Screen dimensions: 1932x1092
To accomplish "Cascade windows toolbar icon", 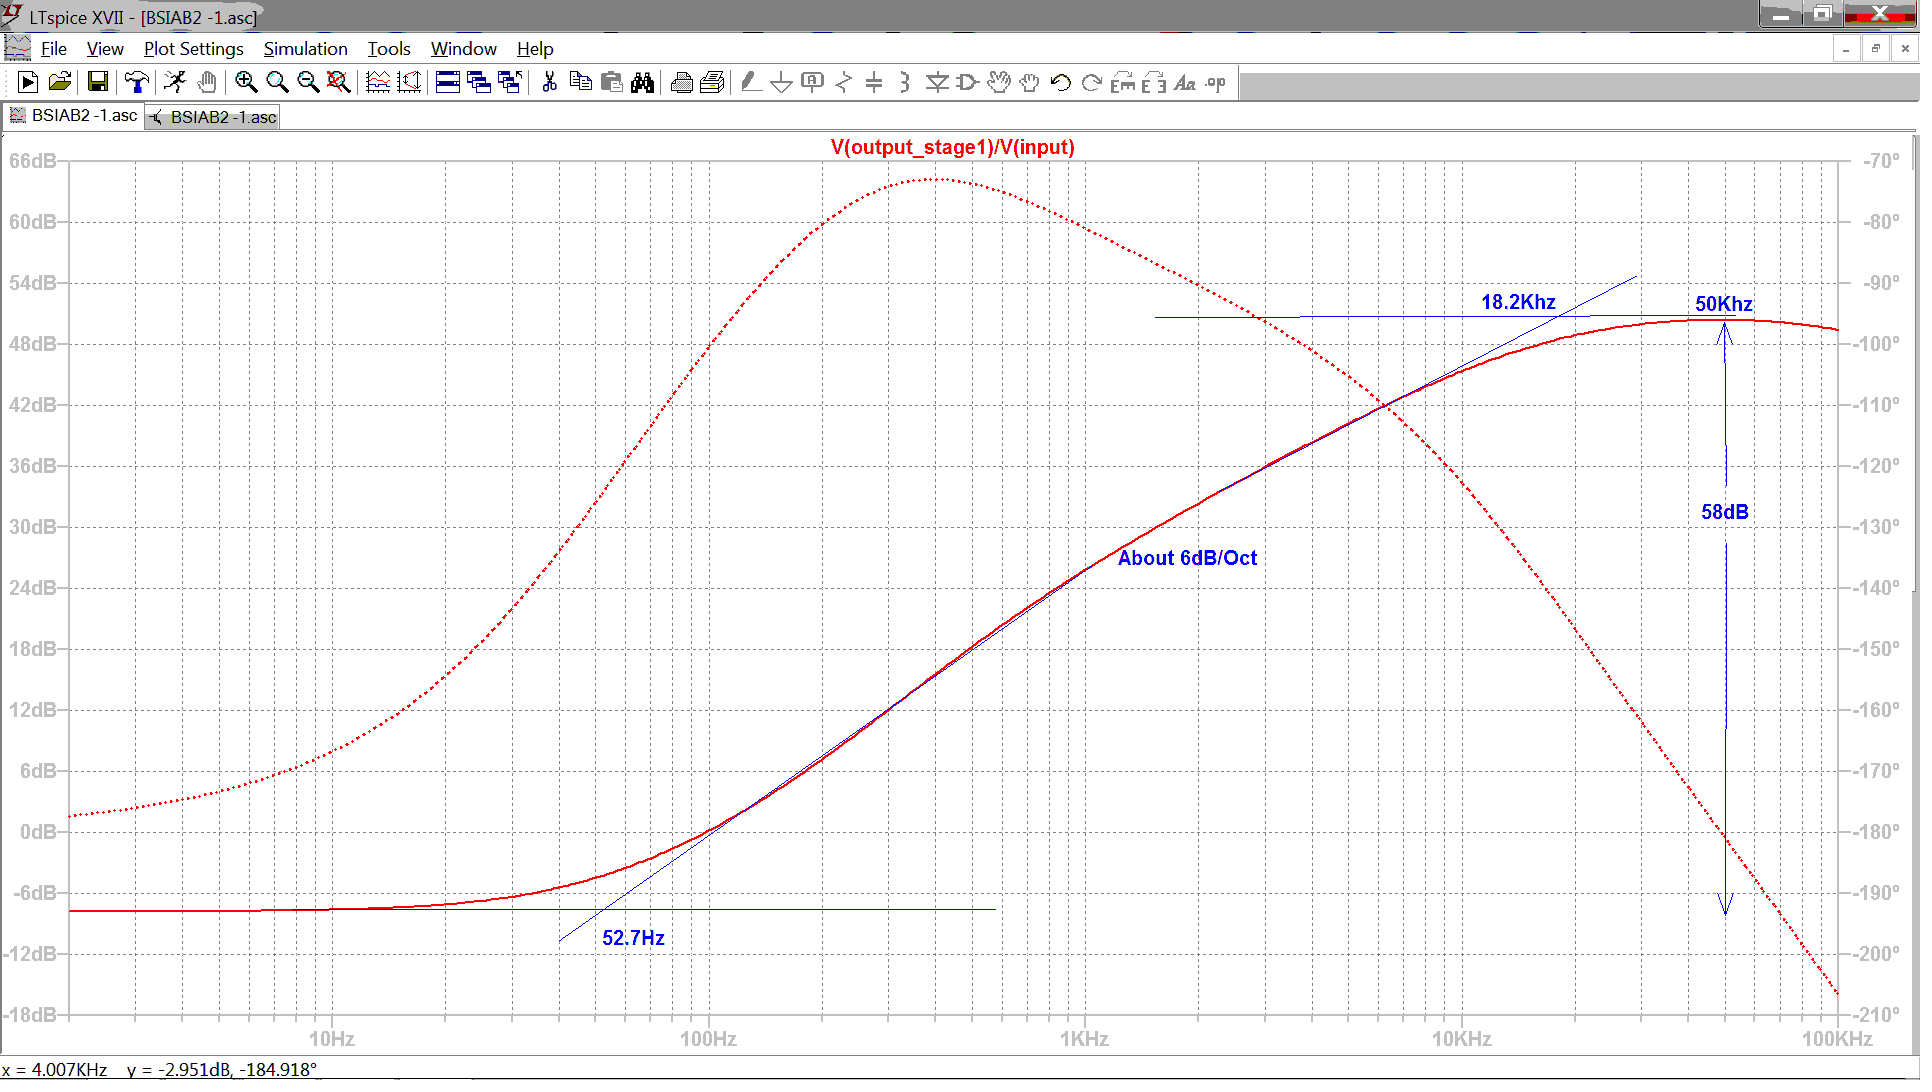I will pos(479,83).
